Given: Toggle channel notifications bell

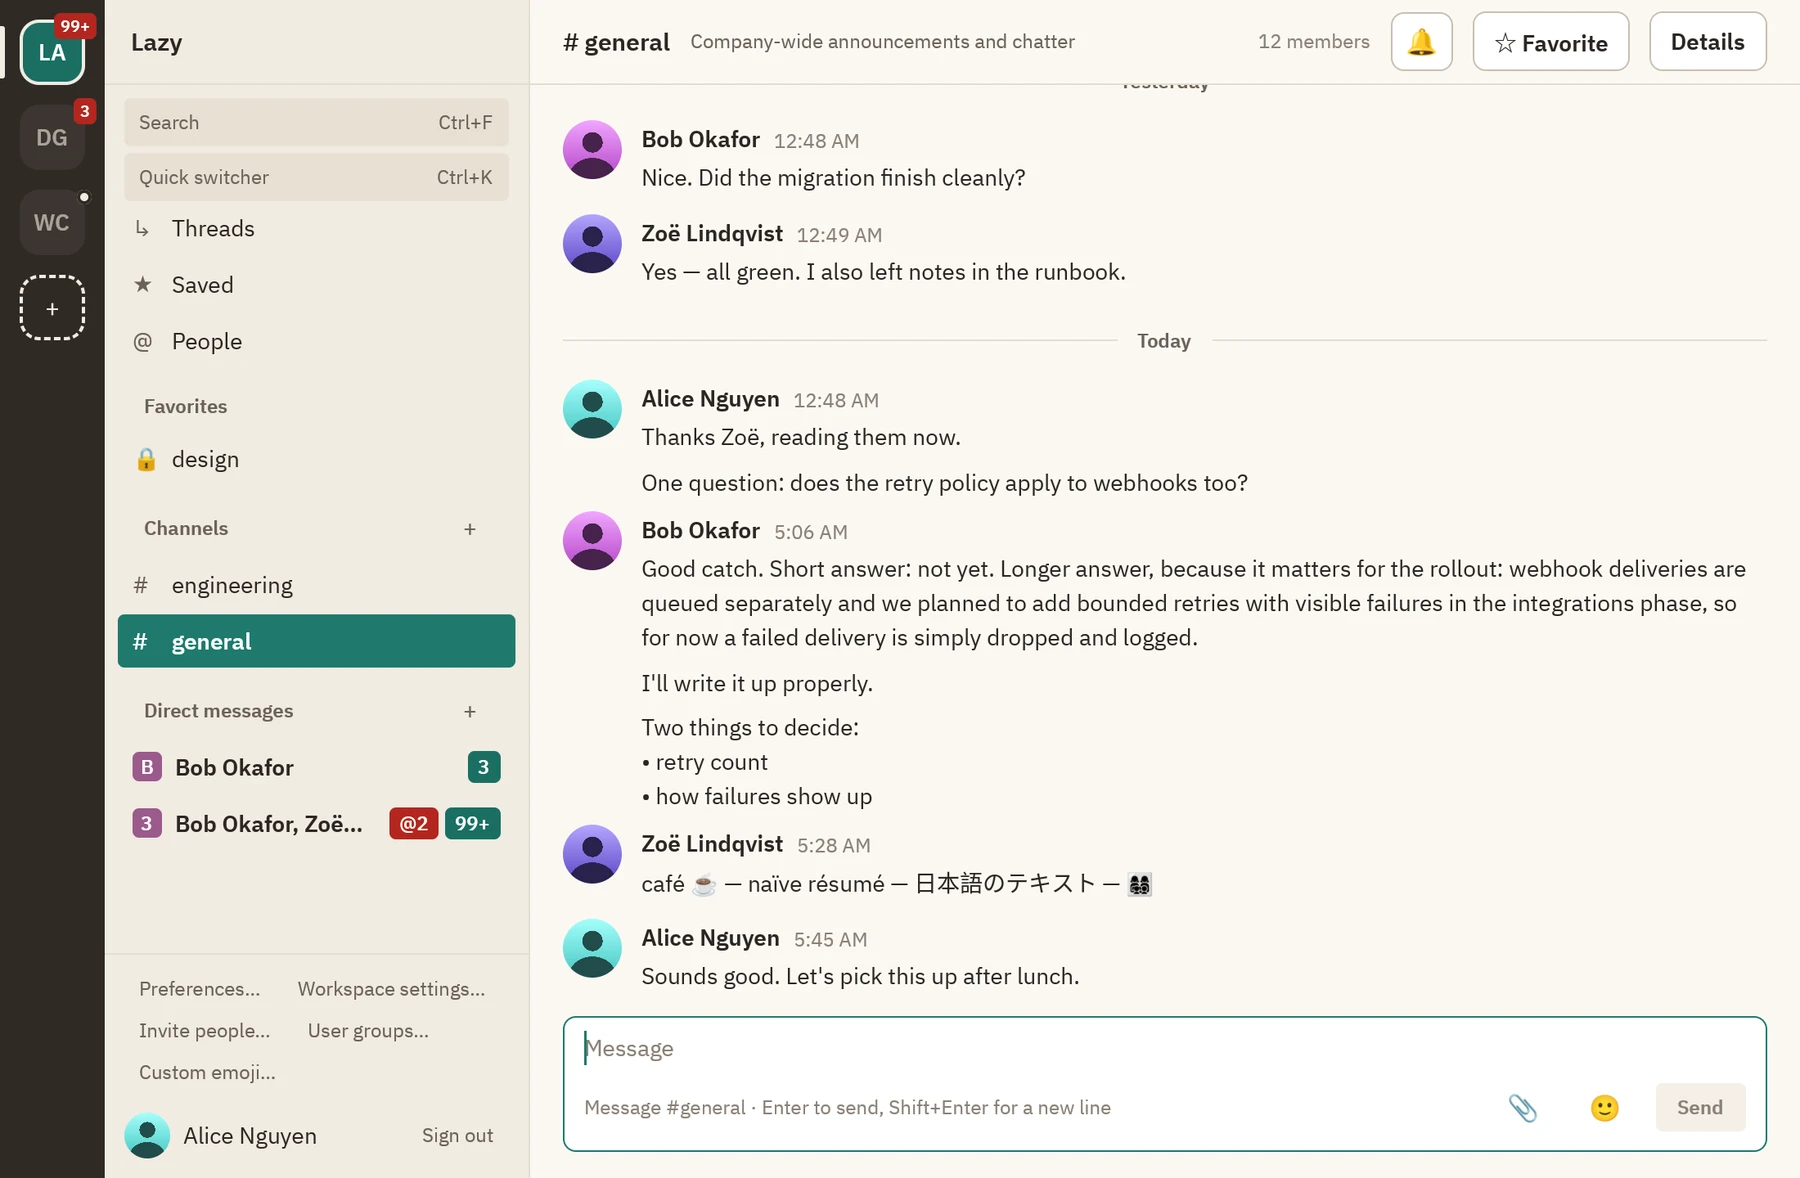Looking at the screenshot, I should [1421, 42].
